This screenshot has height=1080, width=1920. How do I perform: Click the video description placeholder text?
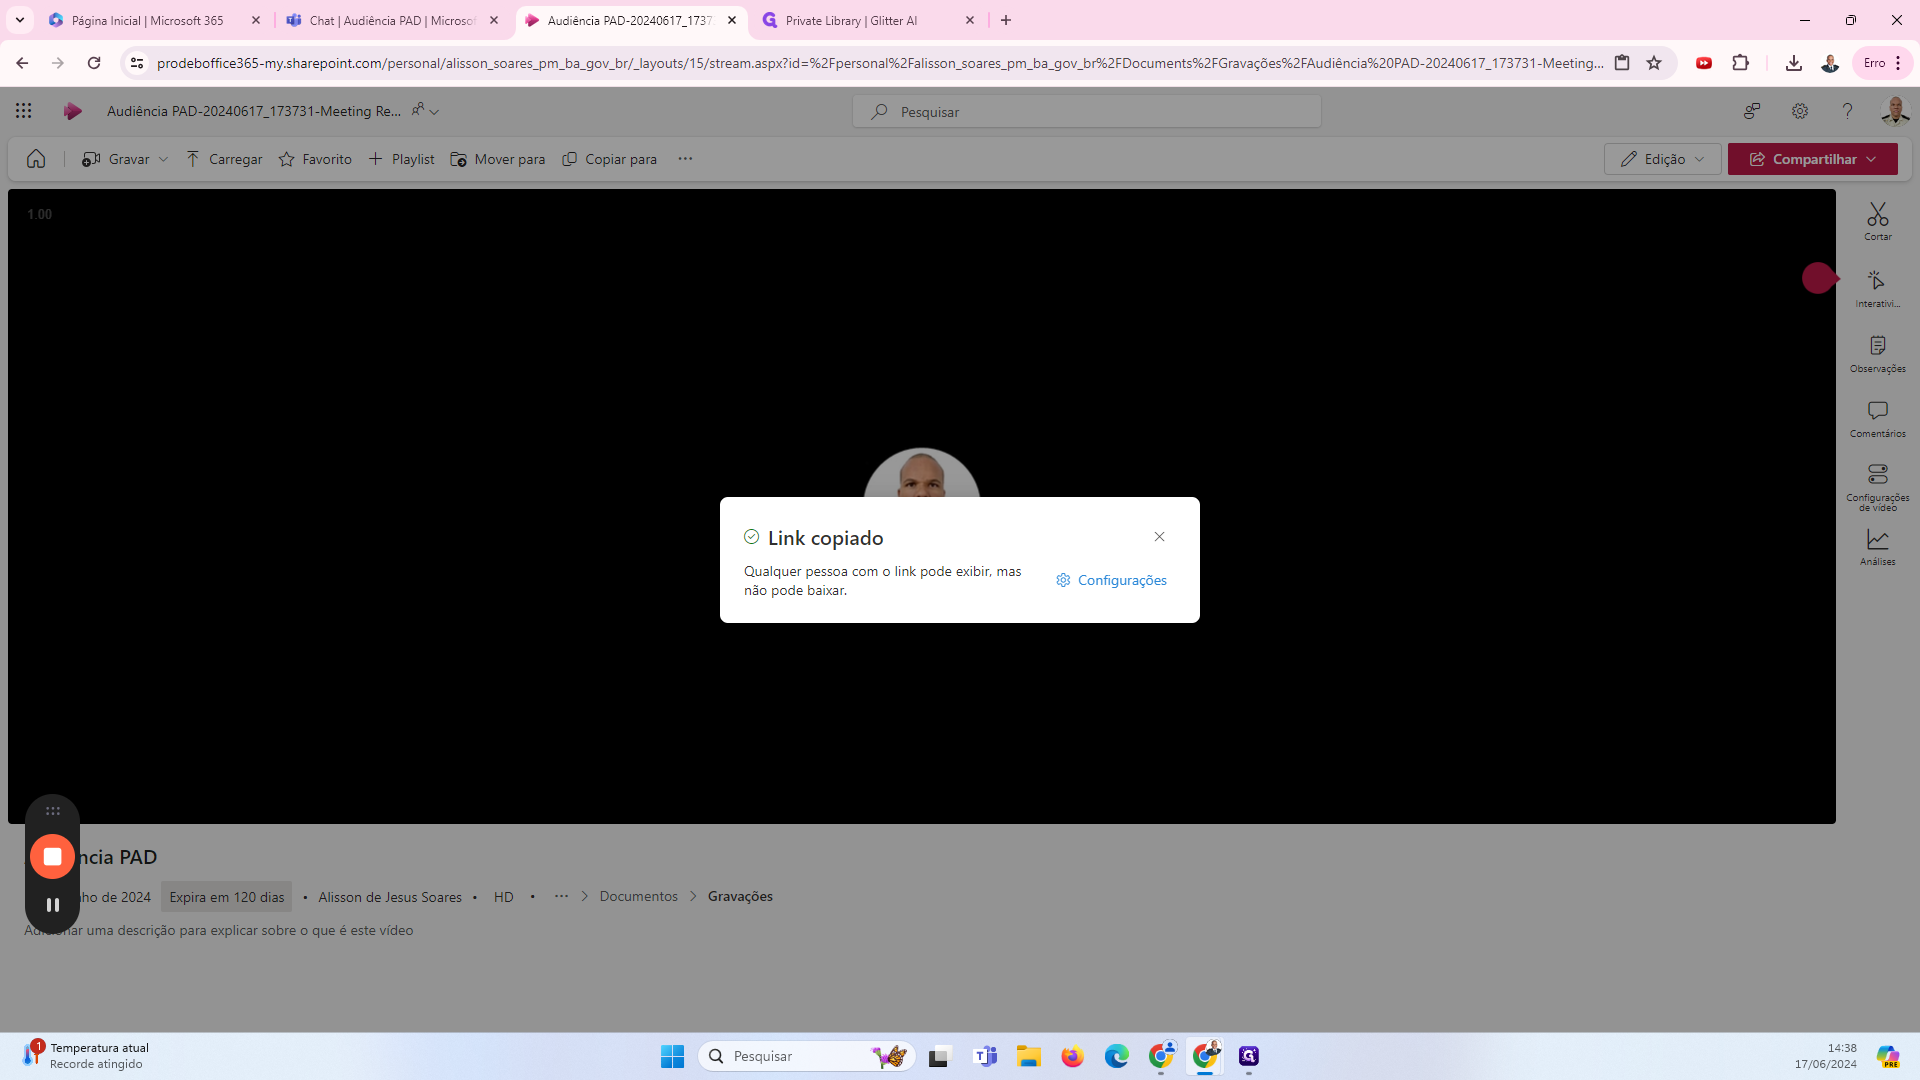coord(219,930)
